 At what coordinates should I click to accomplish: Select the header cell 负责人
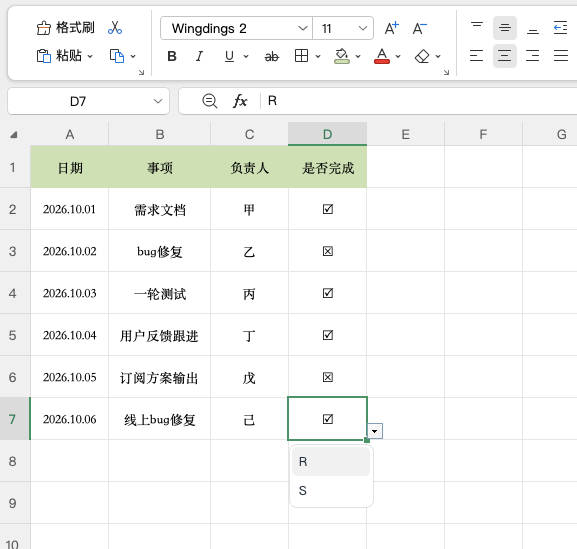tap(249, 167)
